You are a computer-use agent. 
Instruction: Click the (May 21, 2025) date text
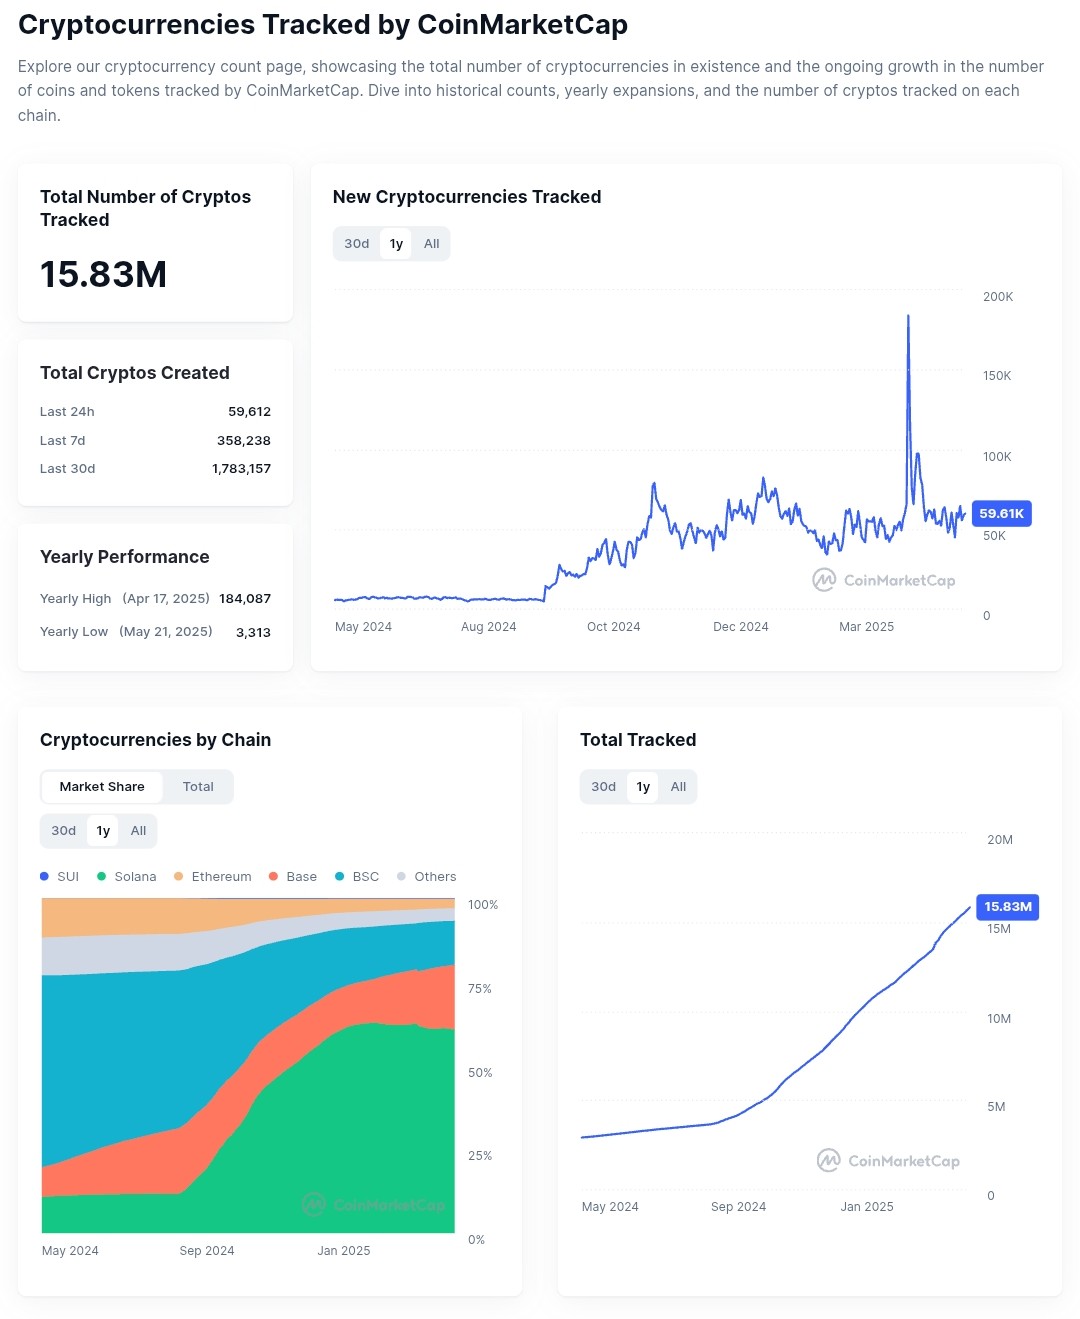click(x=166, y=632)
